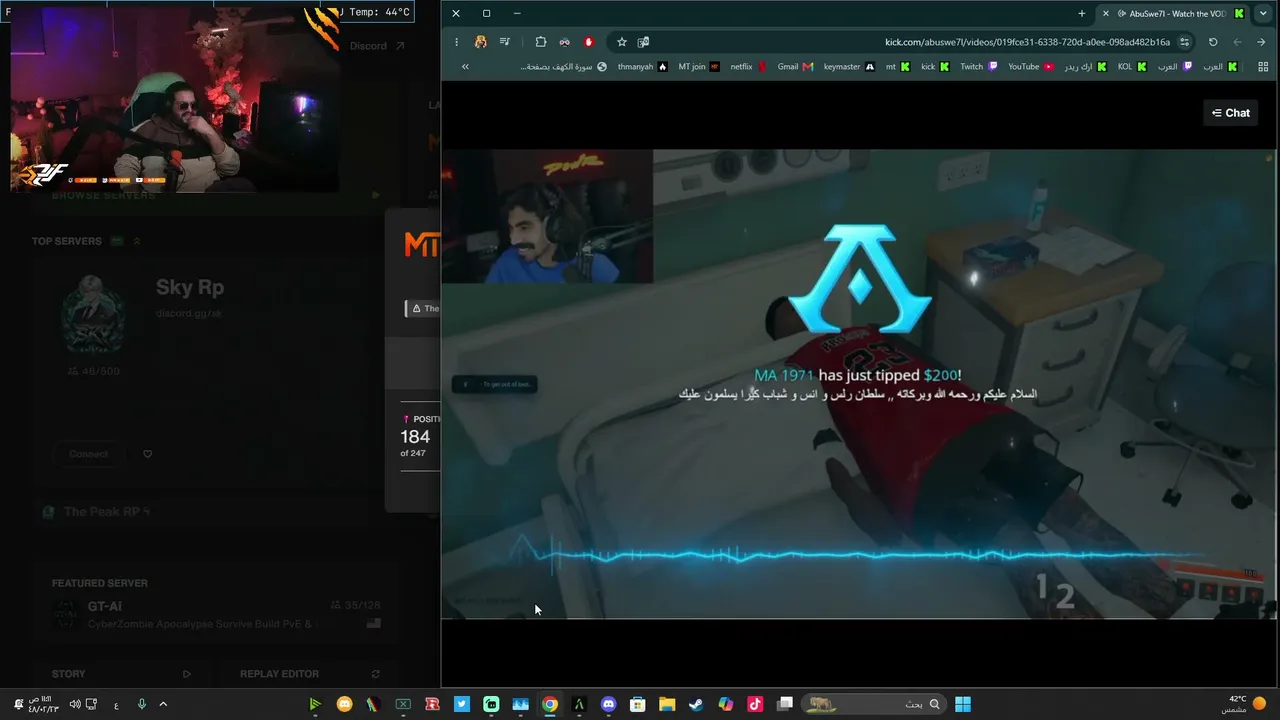Open Steam from the taskbar
The height and width of the screenshot is (720, 1280).
click(x=696, y=704)
